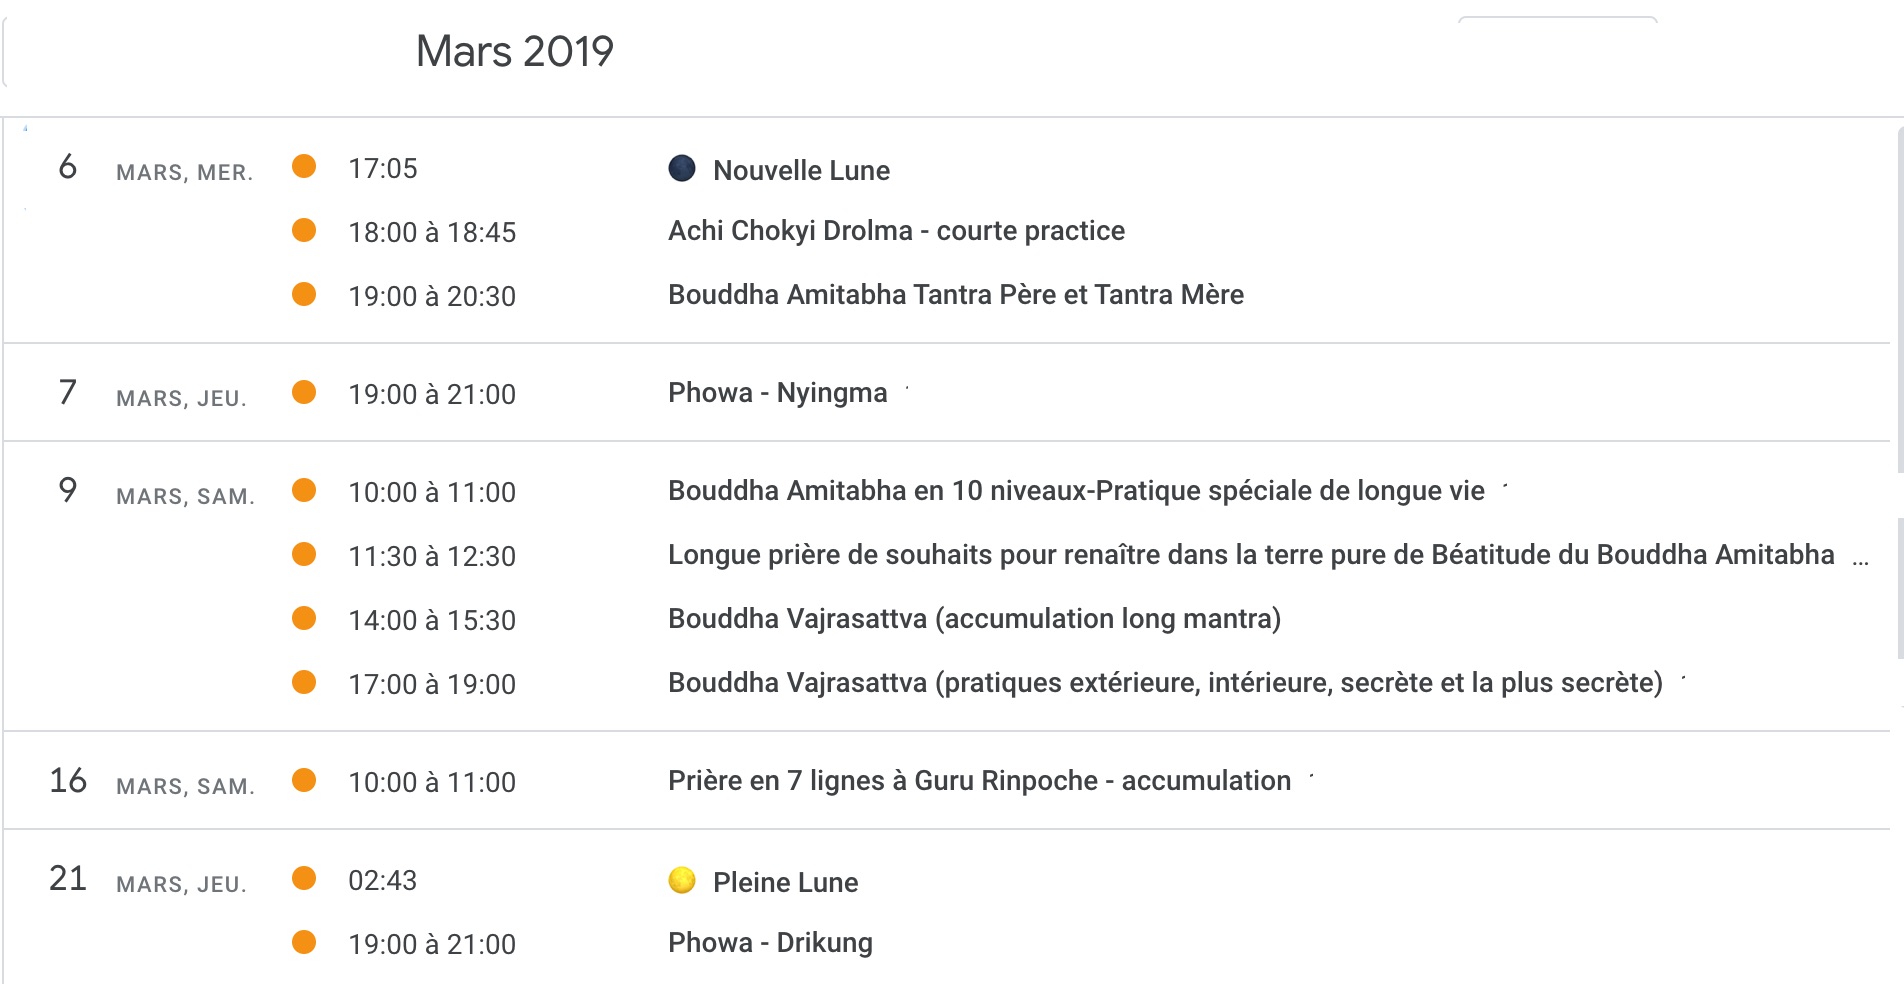Click orange dot beside 02:43
1904x984 pixels.
pos(304,878)
